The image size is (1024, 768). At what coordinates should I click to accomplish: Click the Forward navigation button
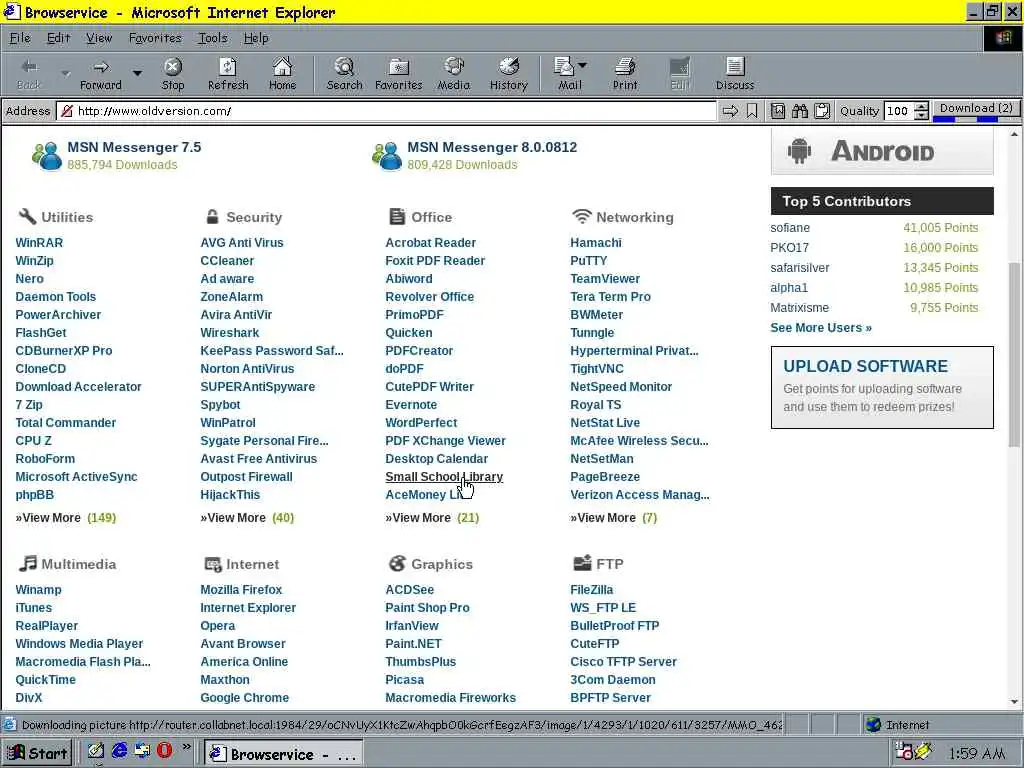coord(101,74)
